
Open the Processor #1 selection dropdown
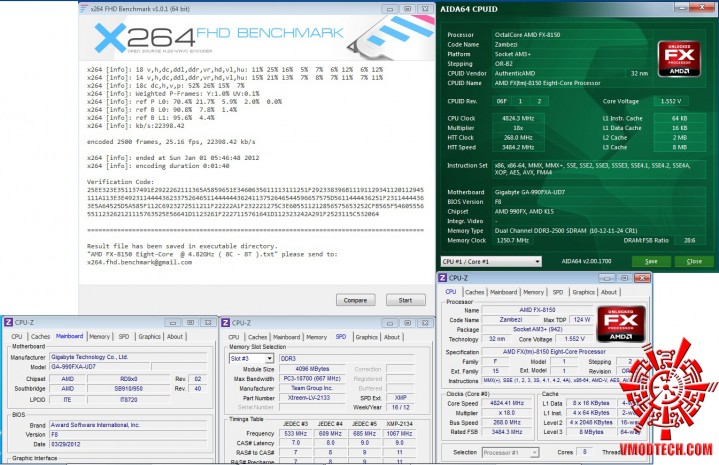pyautogui.click(x=510, y=453)
